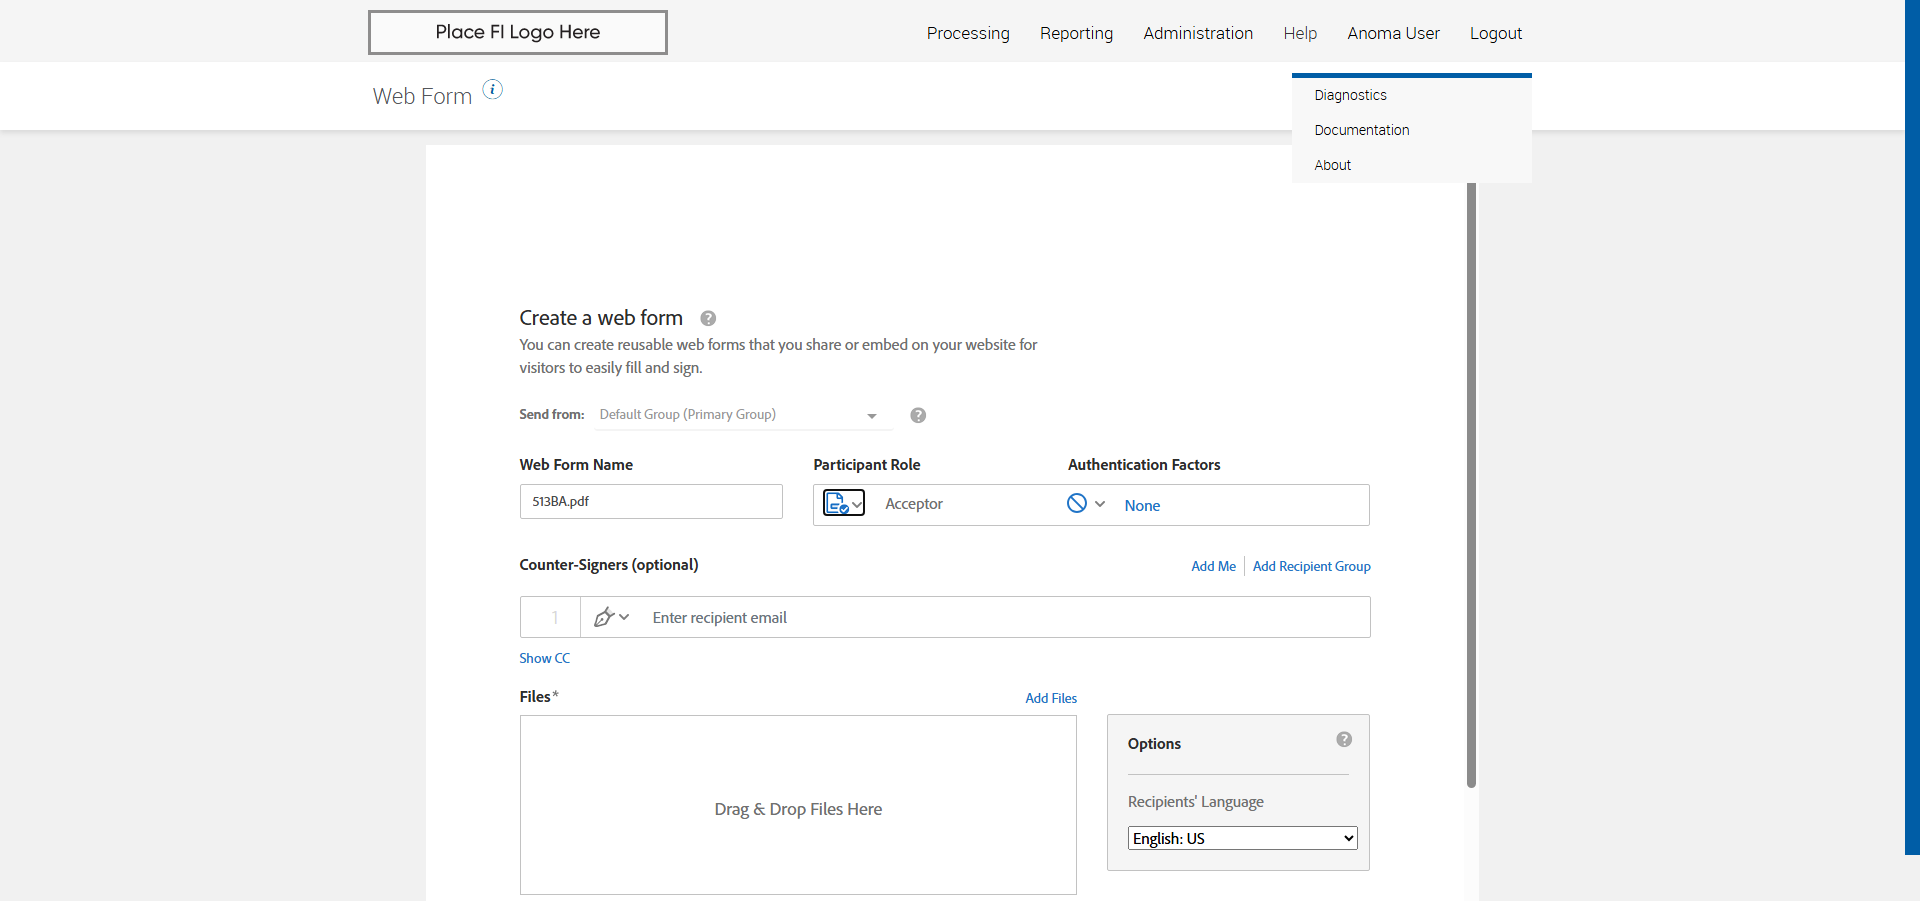Click the Acceptor participant role icon
The width and height of the screenshot is (1920, 901).
(843, 504)
